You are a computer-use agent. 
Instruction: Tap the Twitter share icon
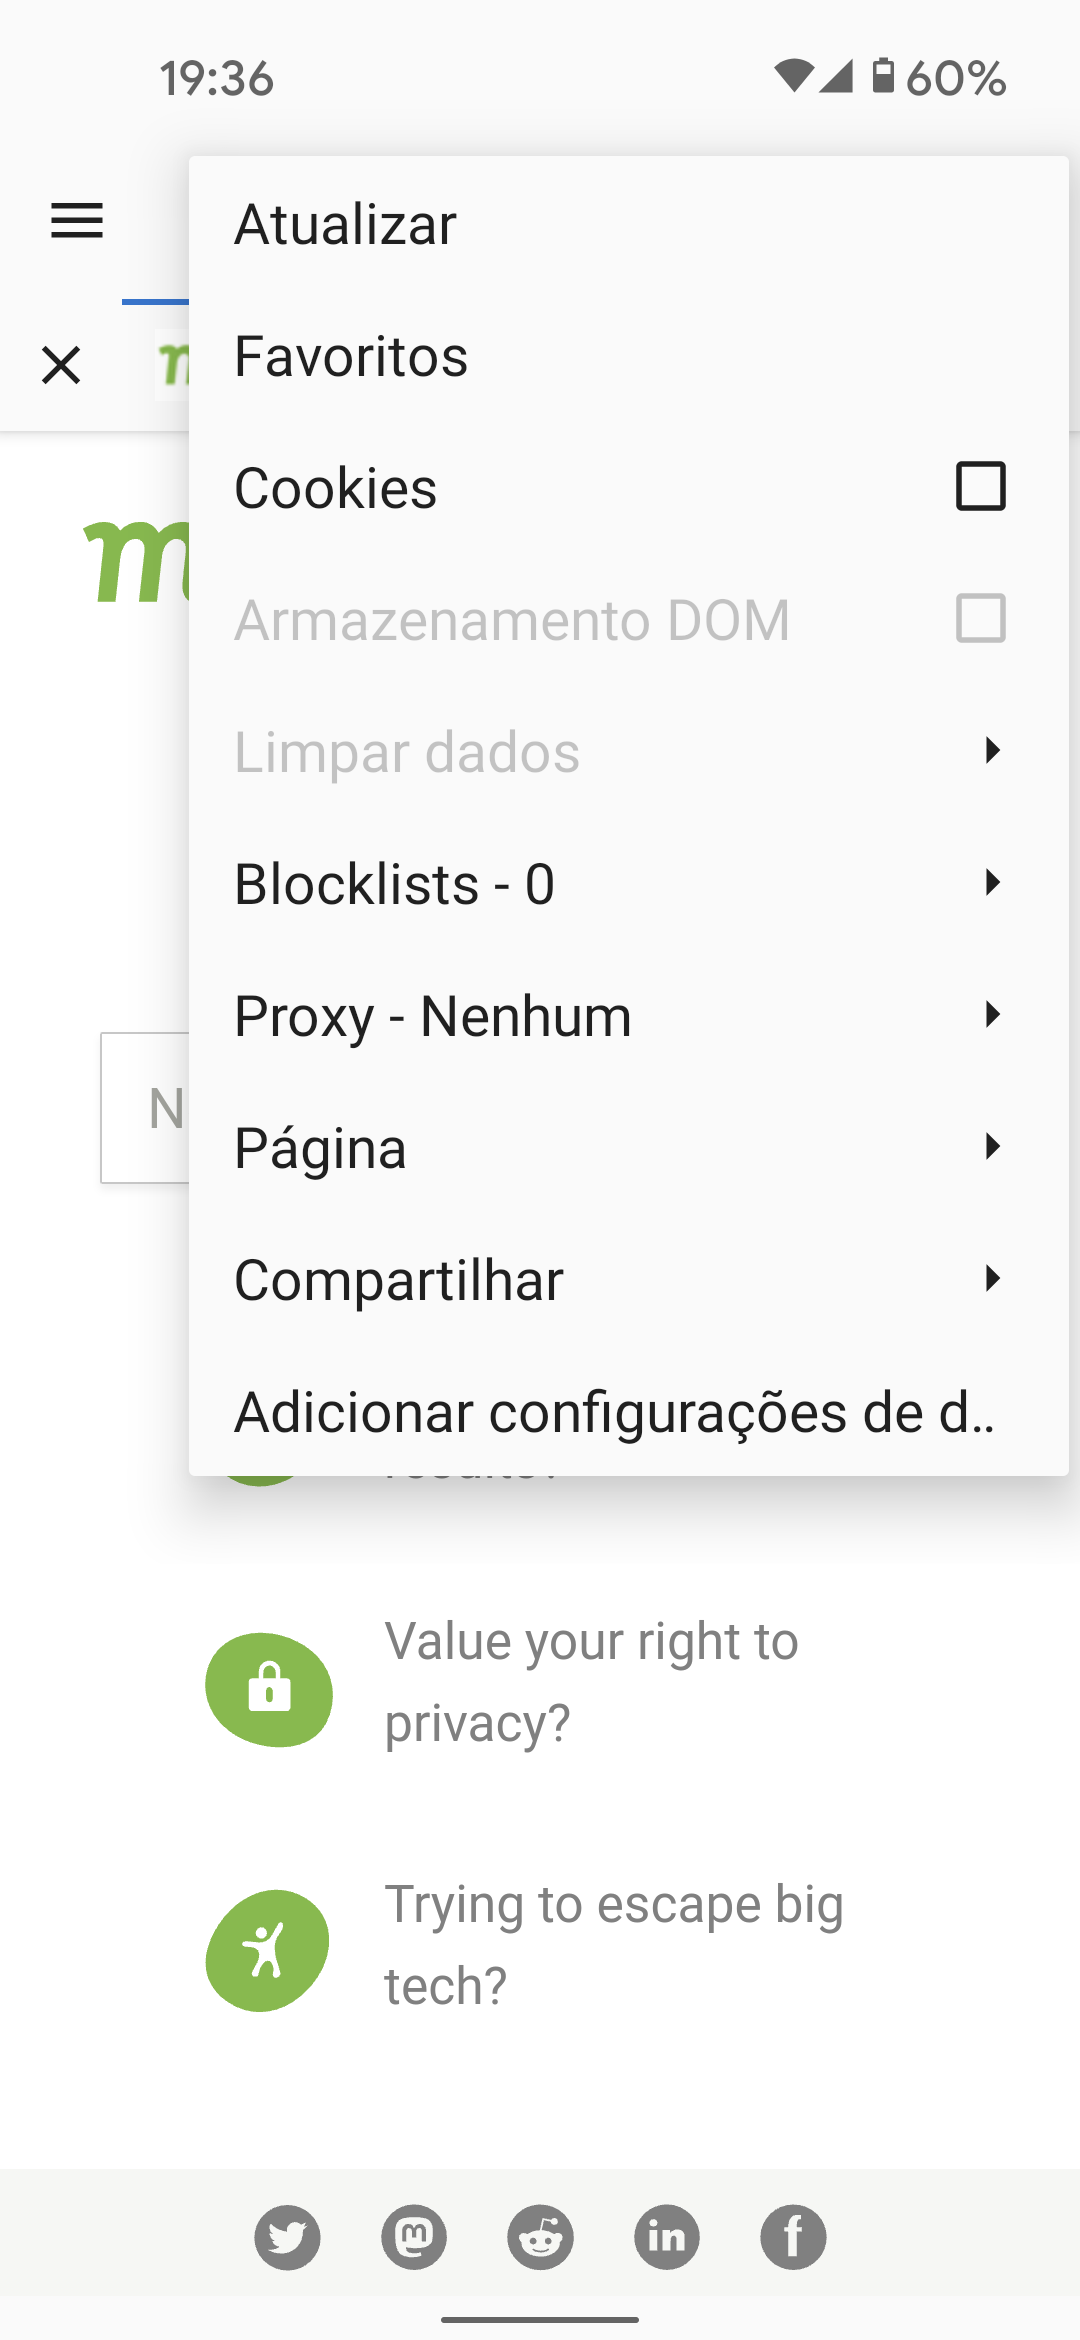(x=287, y=2237)
